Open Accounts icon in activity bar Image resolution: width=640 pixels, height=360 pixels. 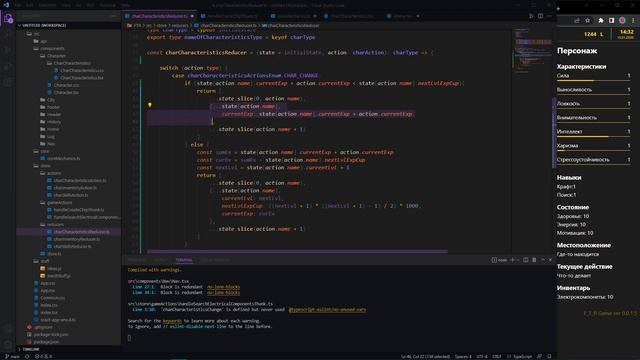pos(8,329)
